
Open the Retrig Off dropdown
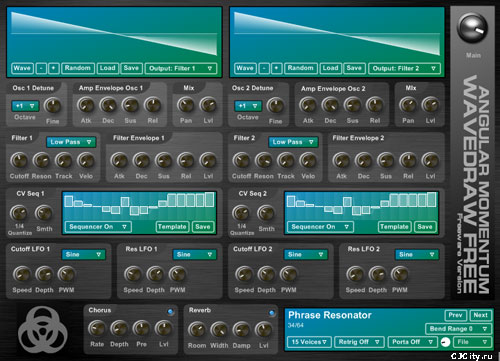[359, 342]
